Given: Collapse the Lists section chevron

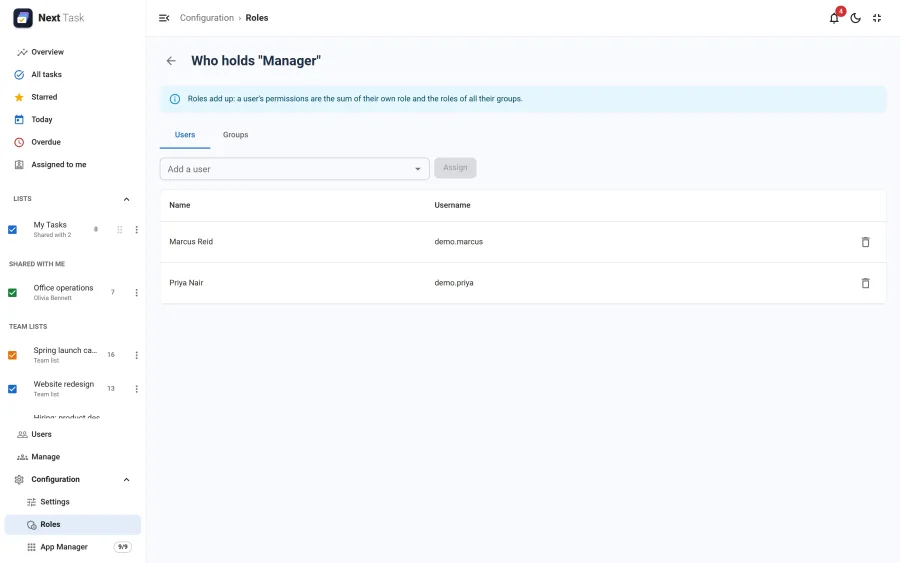Looking at the screenshot, I should pos(126,199).
